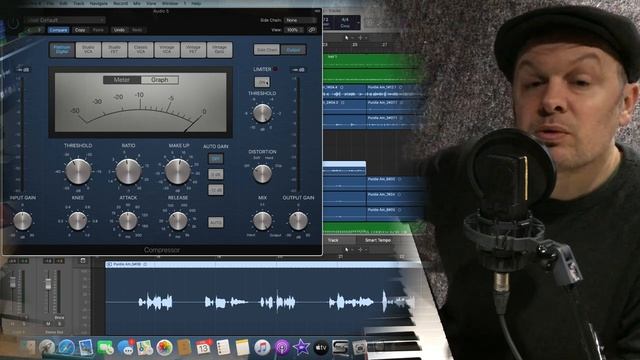
Task: Open the File menu
Action: coord(50,3)
